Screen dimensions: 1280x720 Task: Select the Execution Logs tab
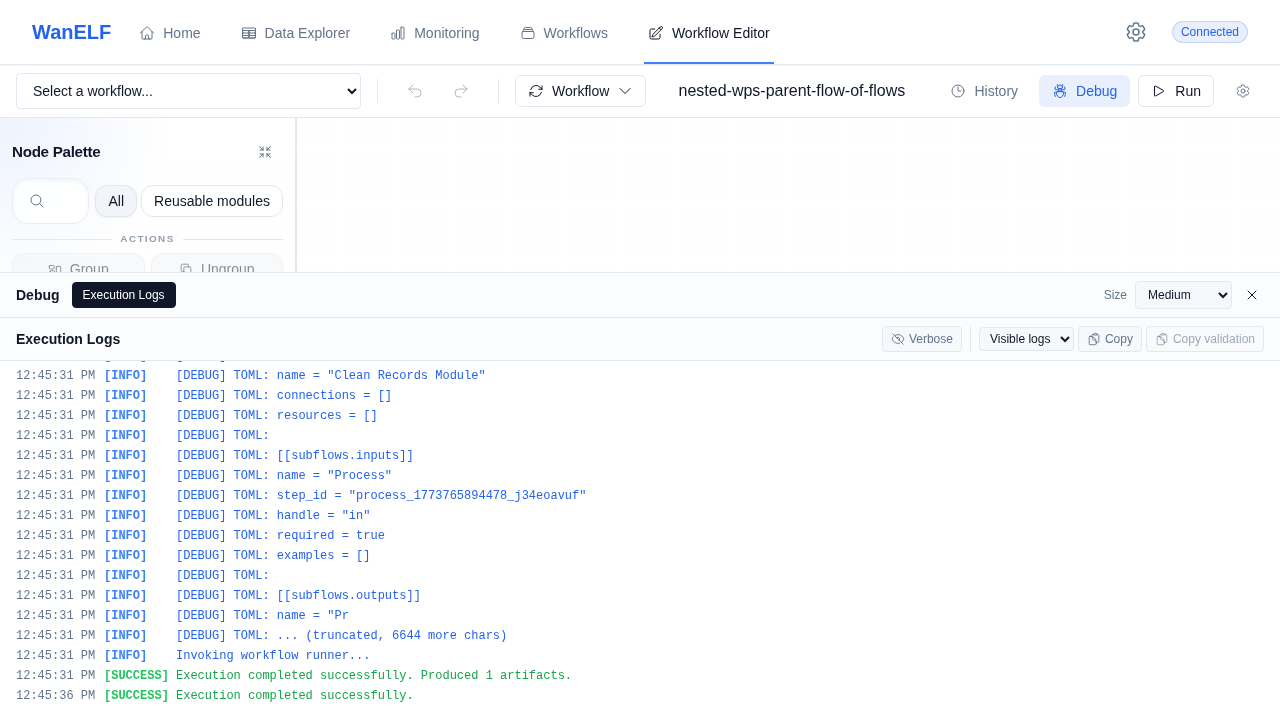coord(124,295)
